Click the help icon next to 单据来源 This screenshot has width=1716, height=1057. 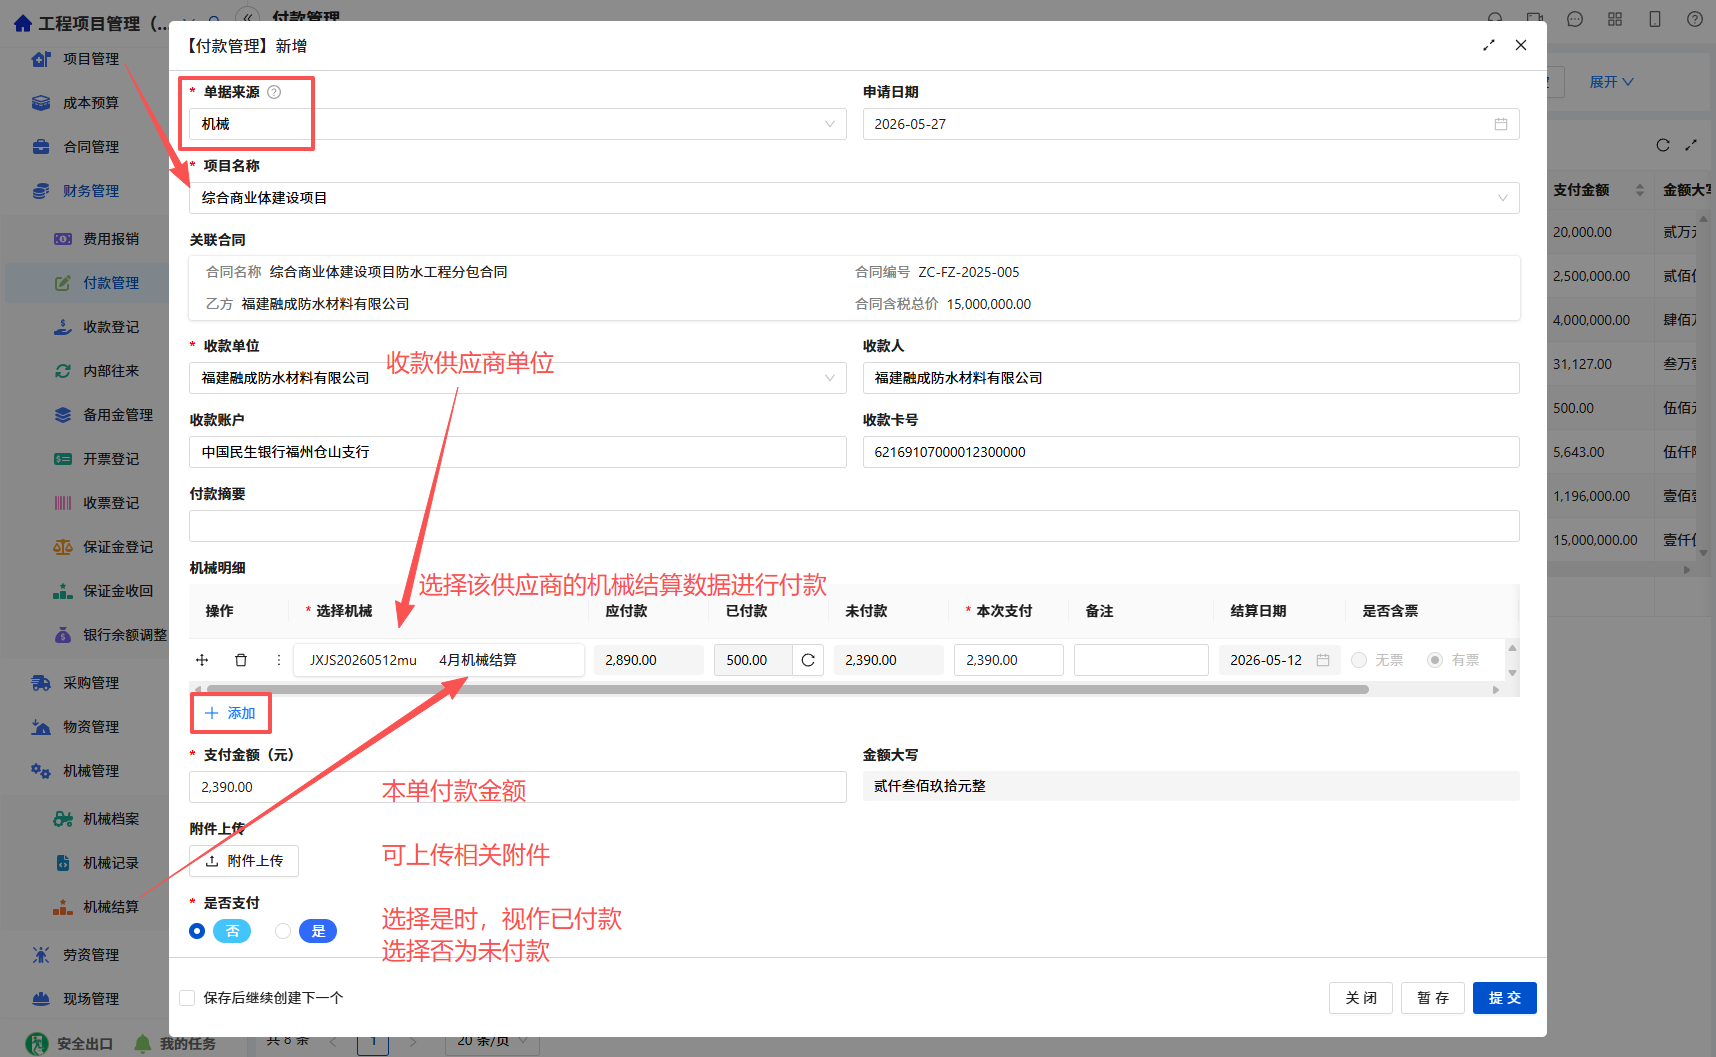point(274,92)
